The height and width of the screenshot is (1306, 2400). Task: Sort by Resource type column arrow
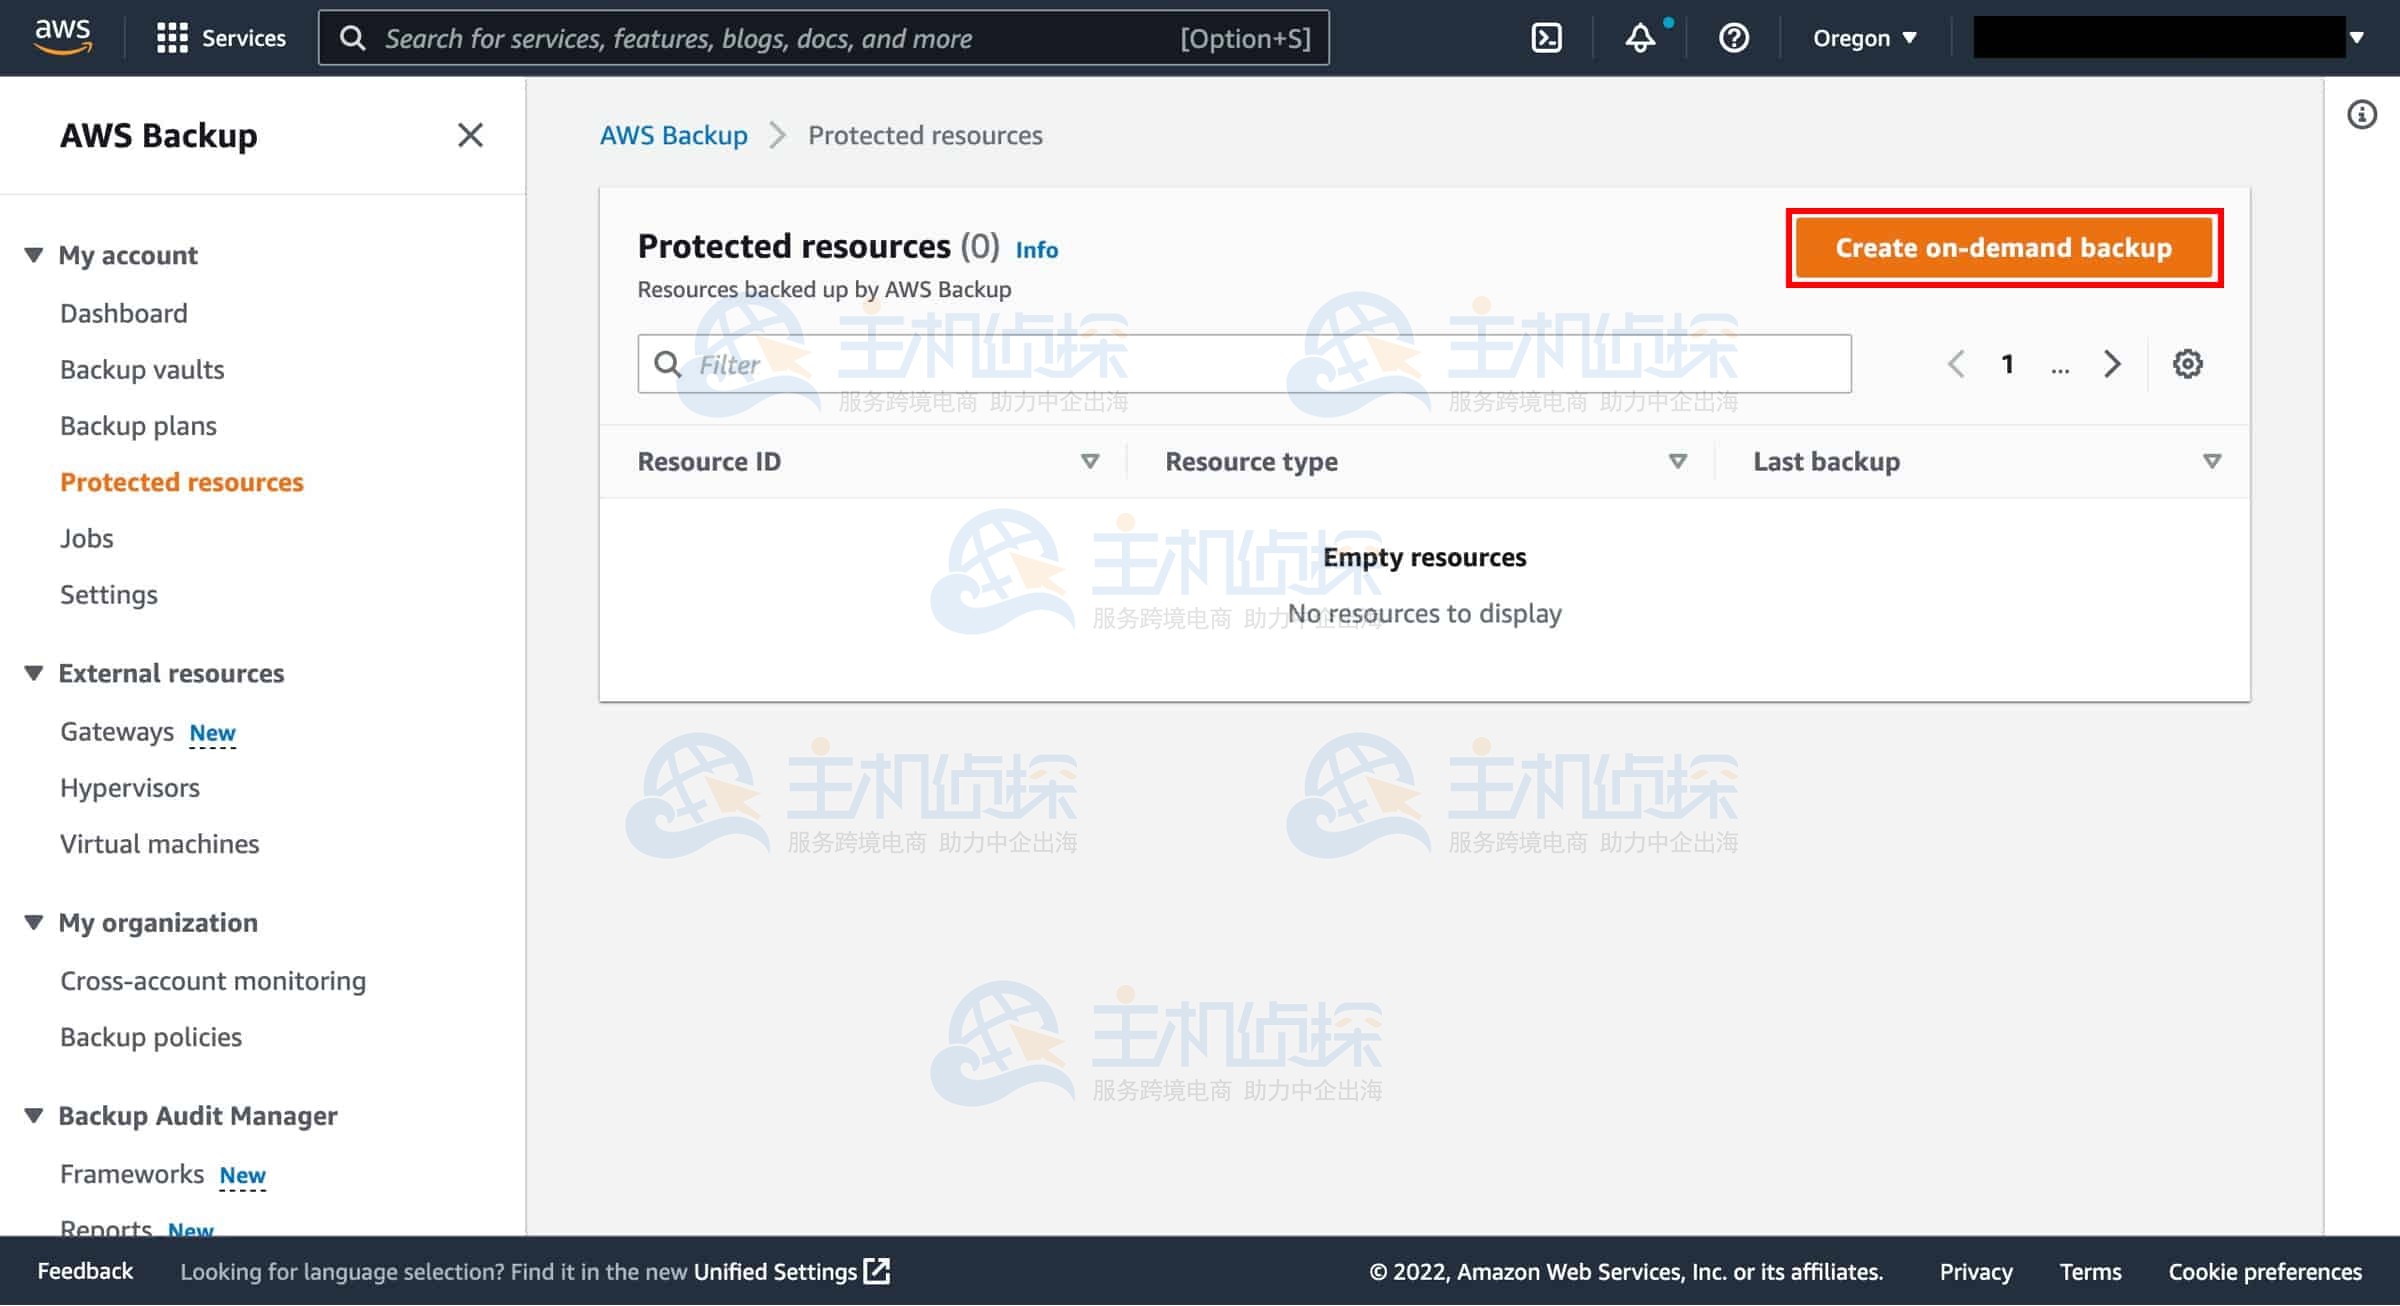click(1678, 461)
